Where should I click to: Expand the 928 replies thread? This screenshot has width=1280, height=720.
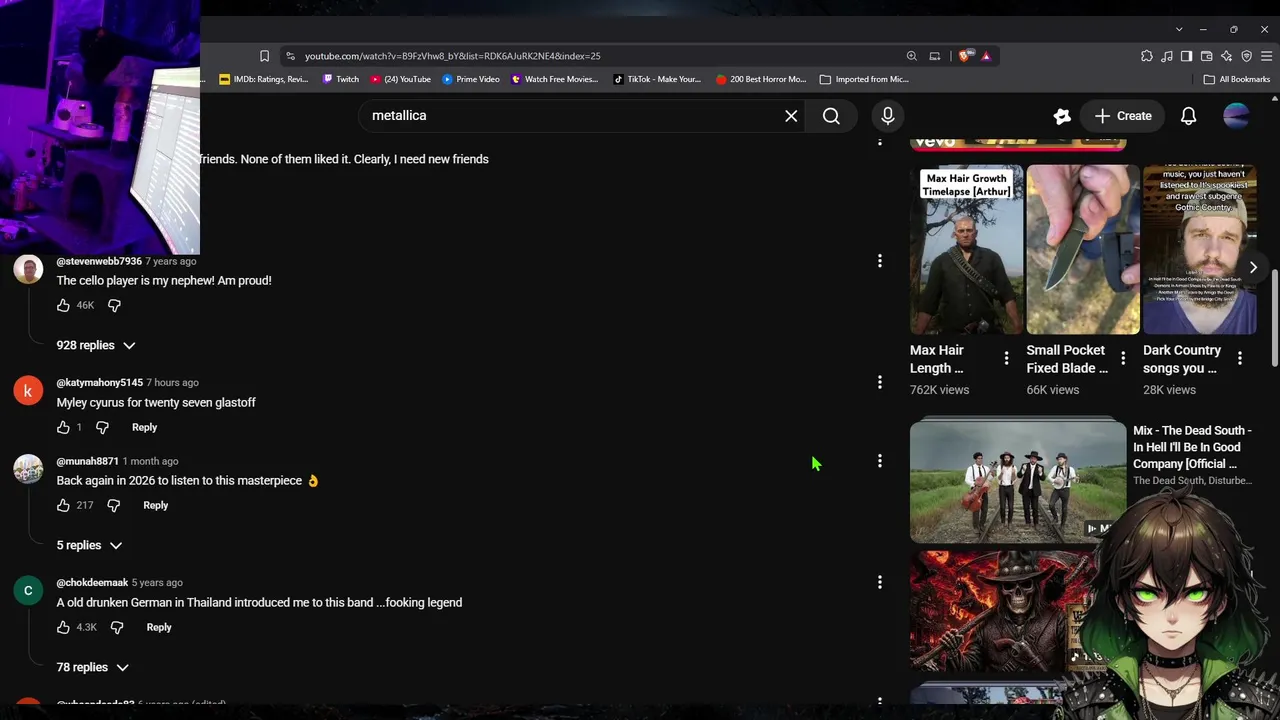coord(96,345)
